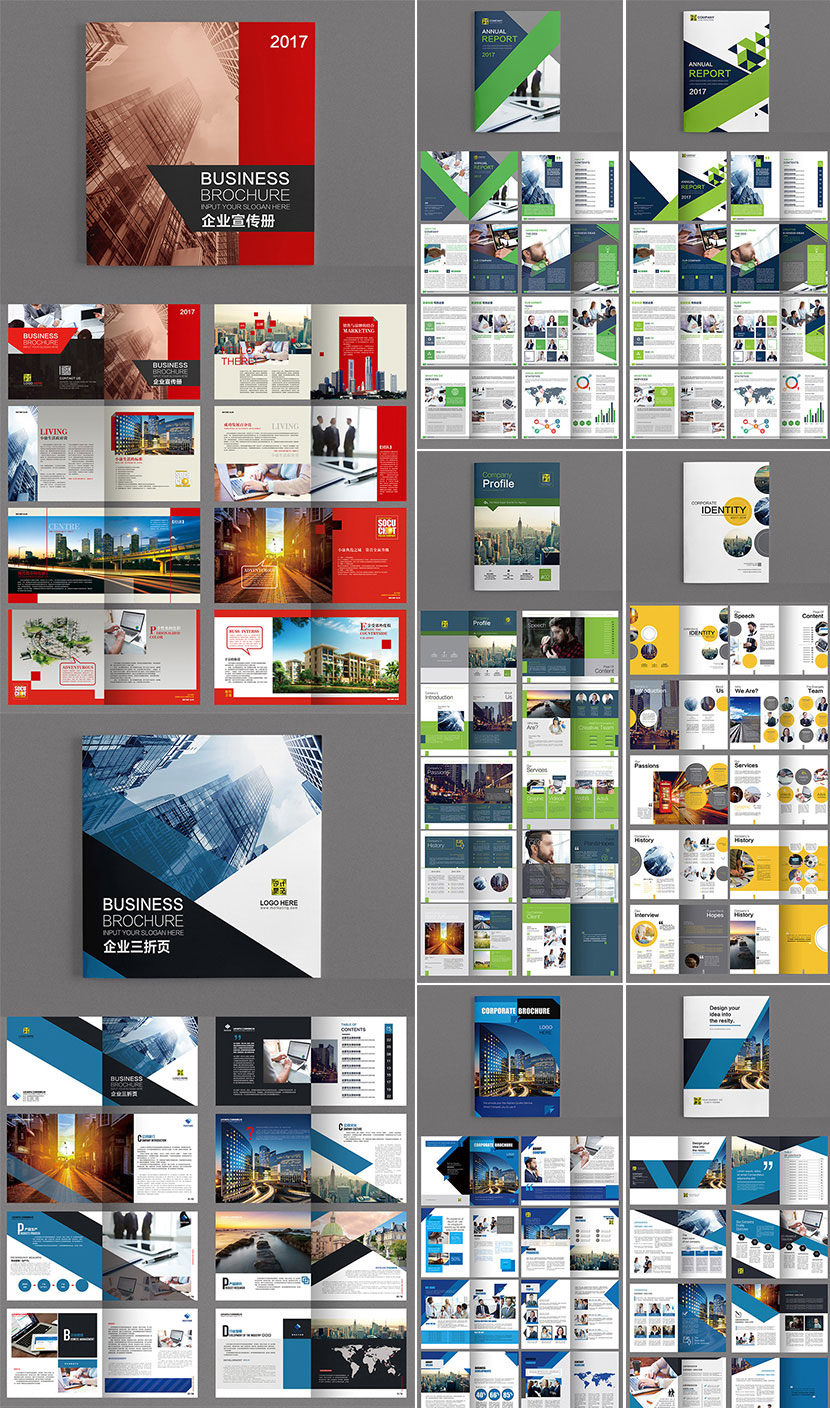Open the blue-striped spread with laptop photo
Screen dimensions: 830x1408
(x=100, y=1353)
